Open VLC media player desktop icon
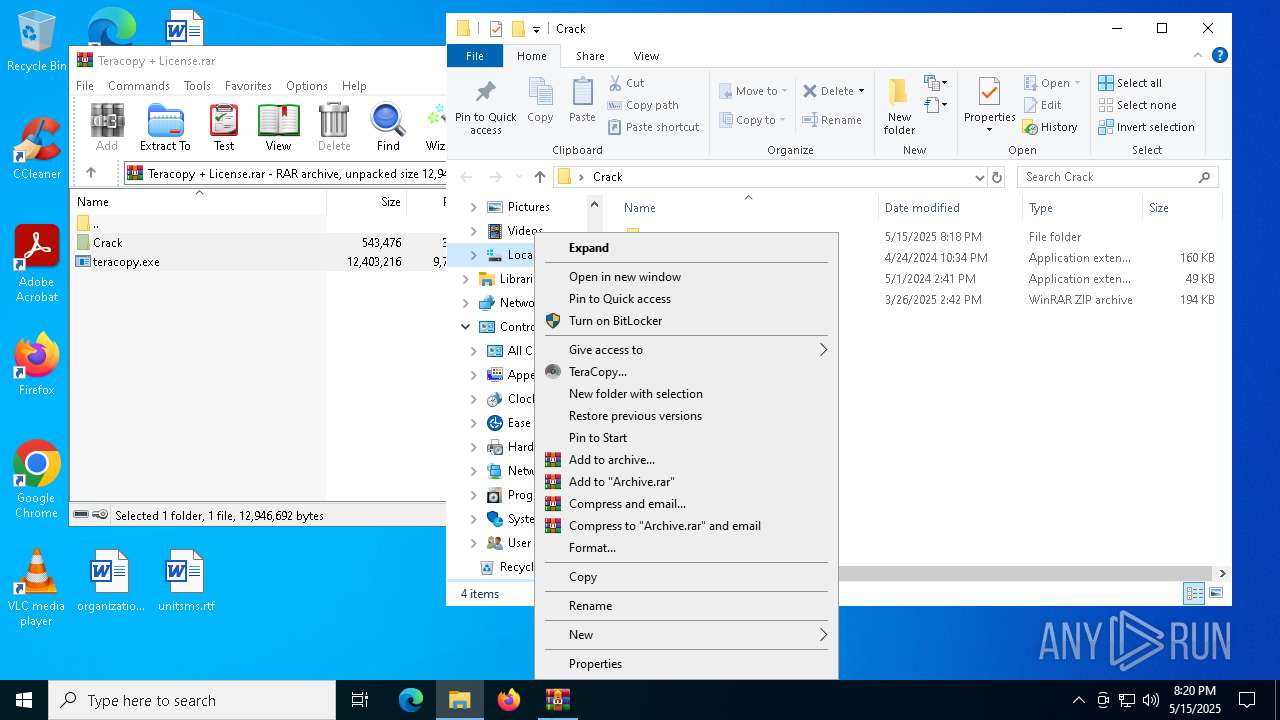The image size is (1280, 720). [37, 588]
